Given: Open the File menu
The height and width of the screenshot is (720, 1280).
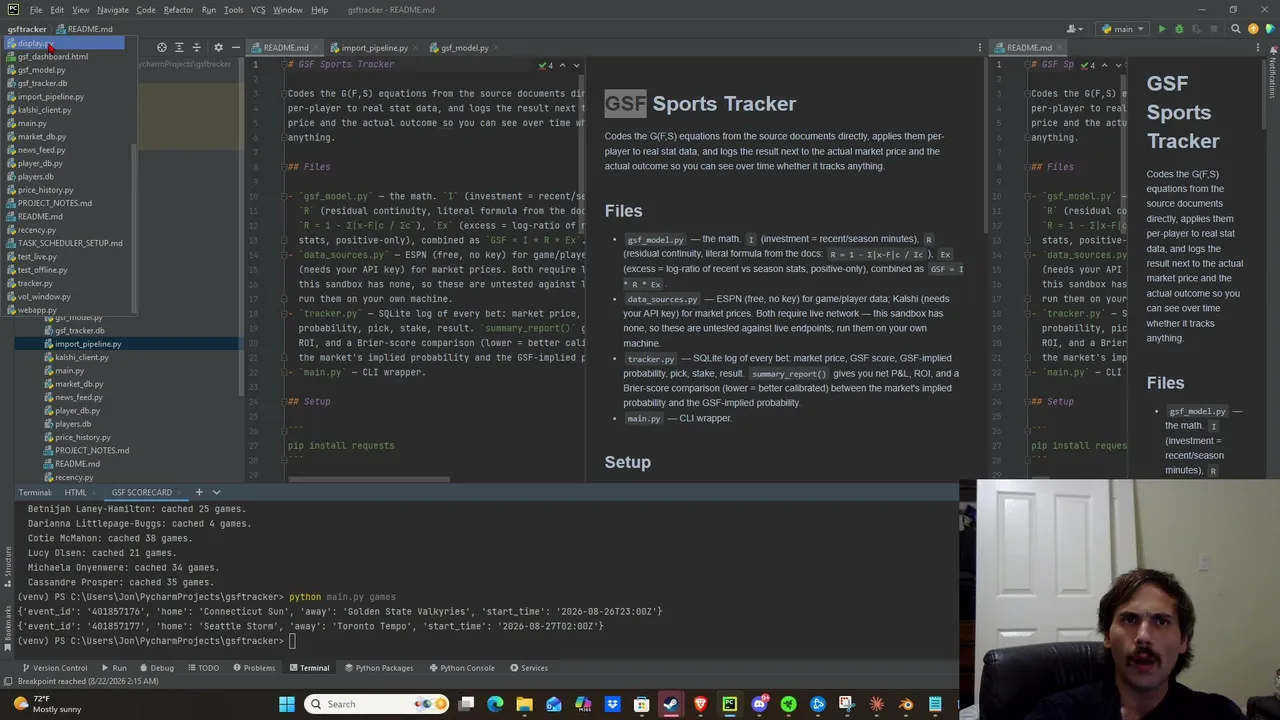Looking at the screenshot, I should (35, 10).
